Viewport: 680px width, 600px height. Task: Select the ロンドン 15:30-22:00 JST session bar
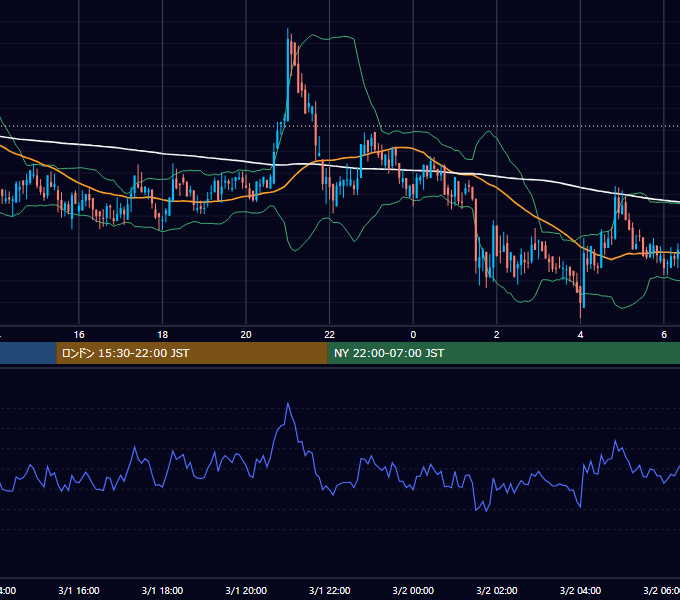click(192, 353)
